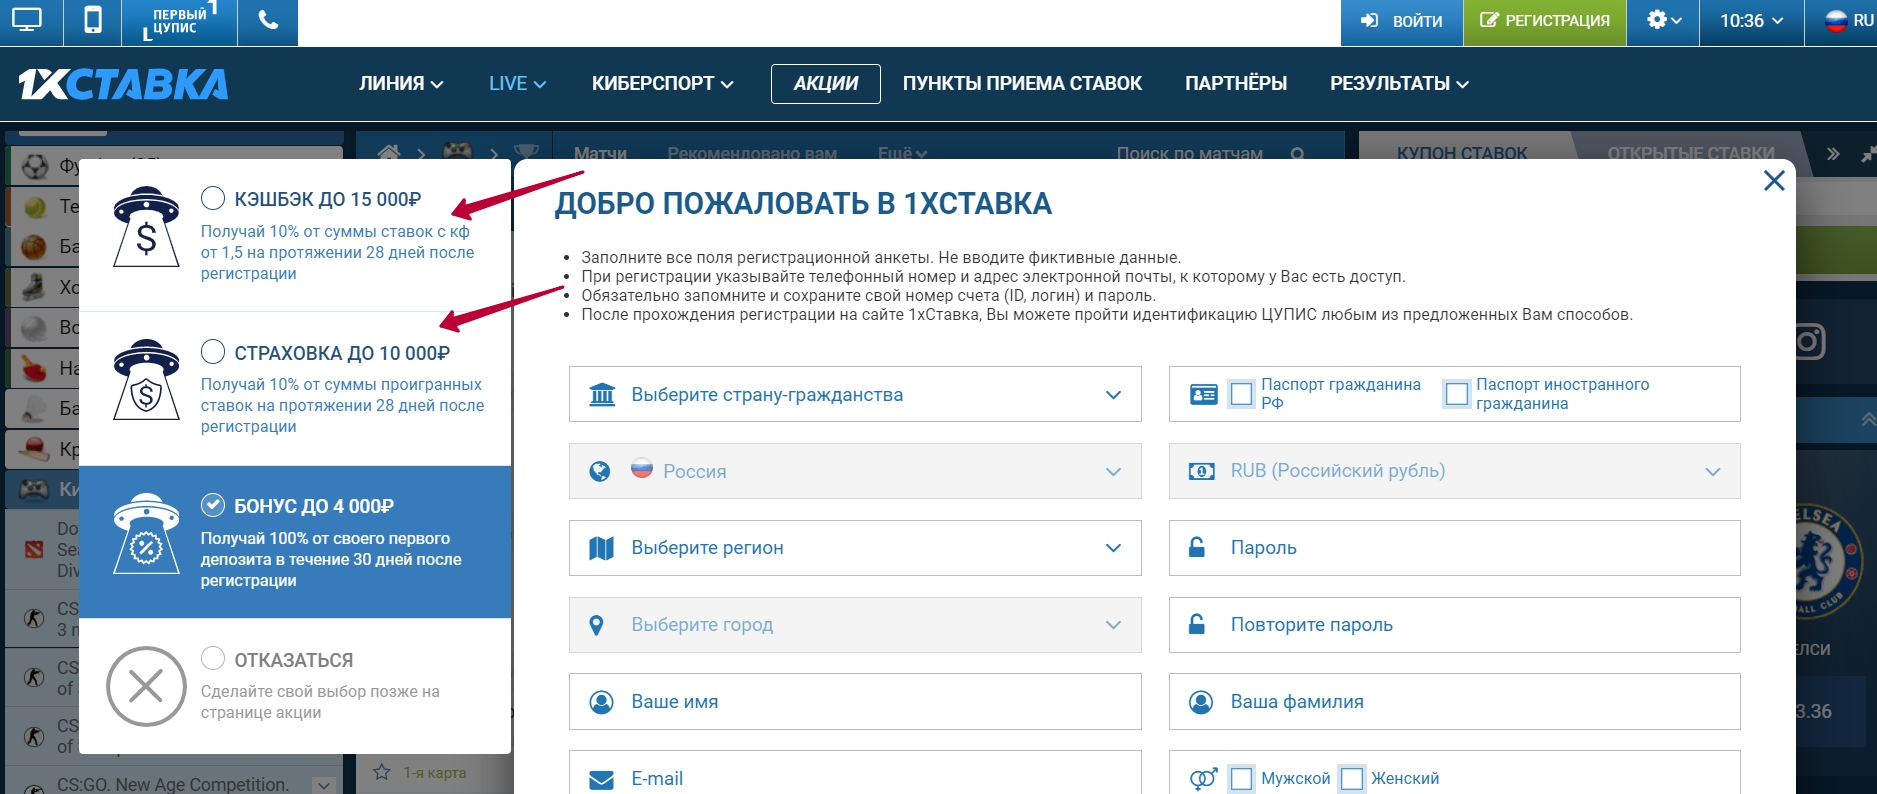The width and height of the screenshot is (1877, 794).
Task: Click in the E-mail field
Action: click(855, 773)
